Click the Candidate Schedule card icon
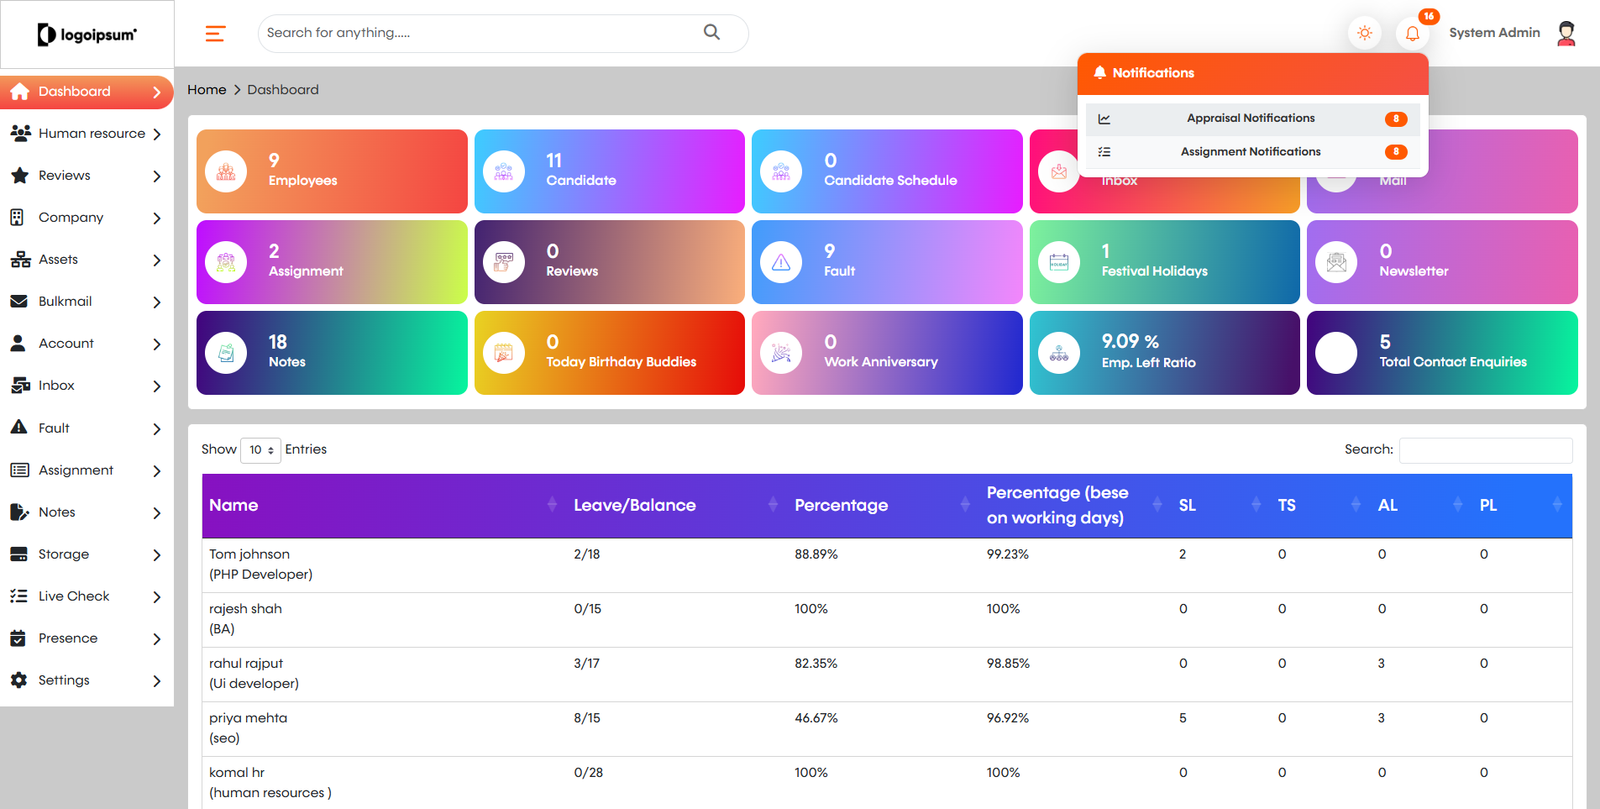1600x809 pixels. click(x=781, y=172)
